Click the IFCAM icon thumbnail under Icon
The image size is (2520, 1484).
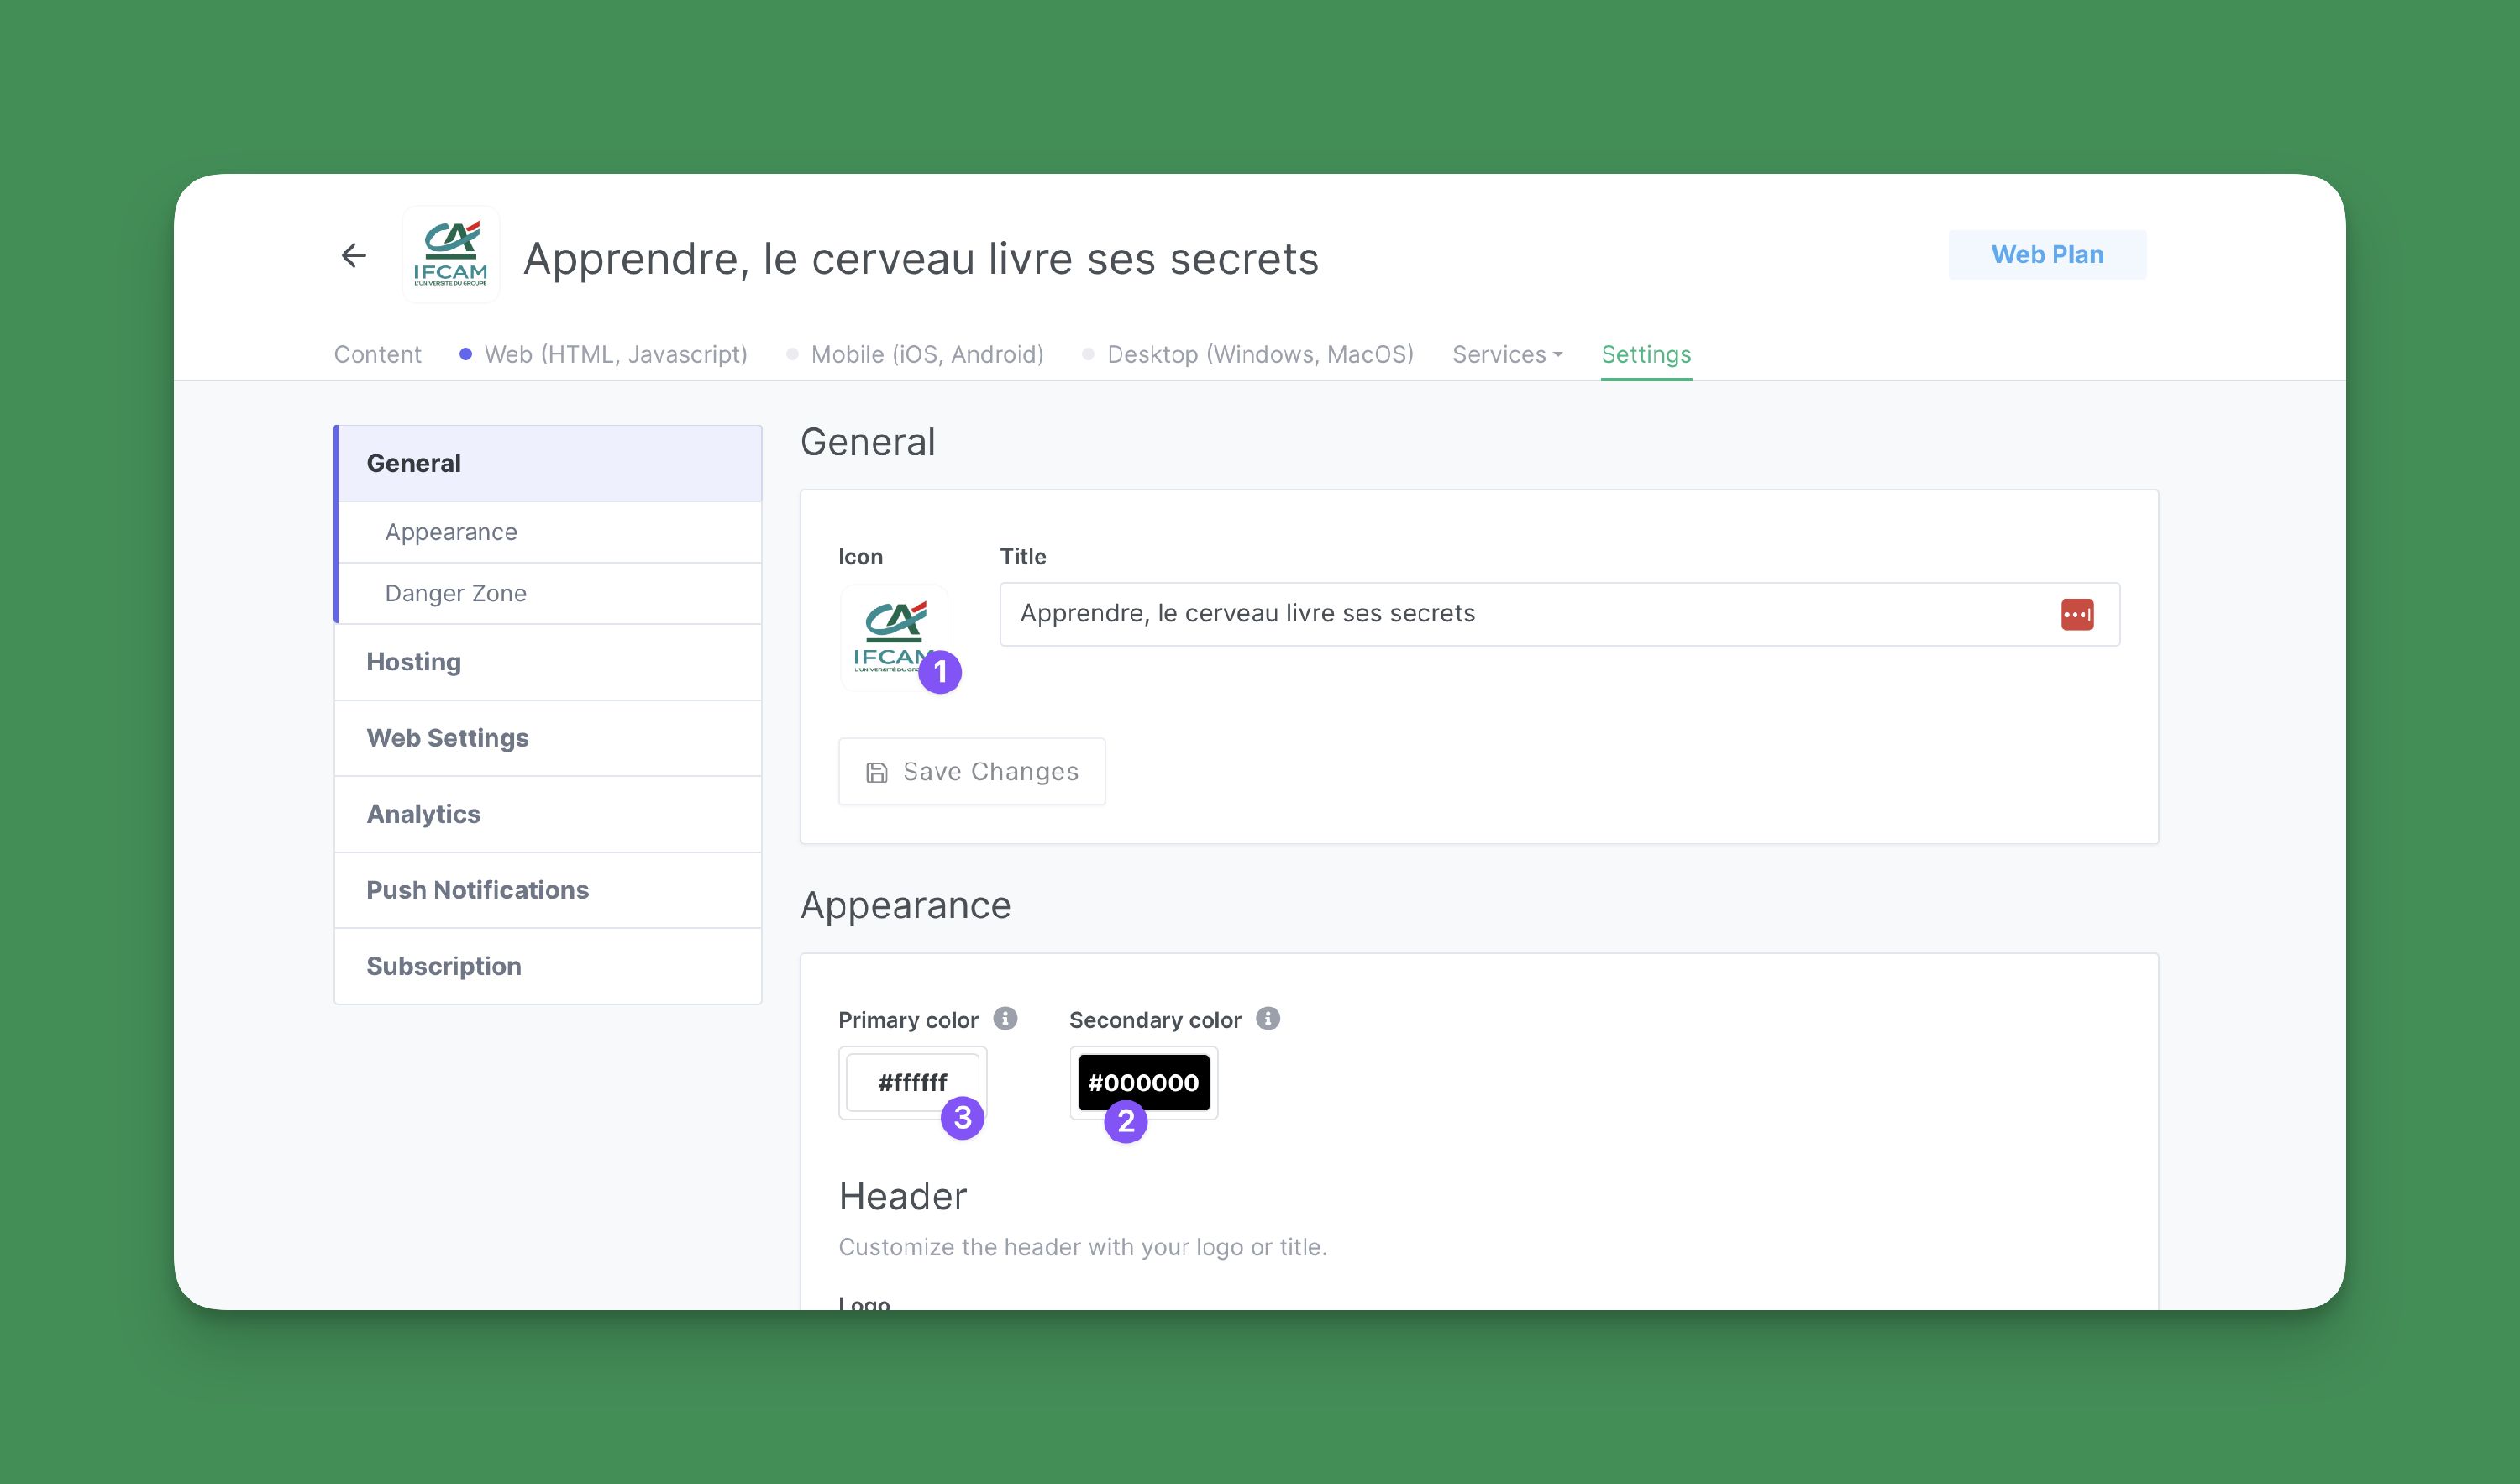point(893,637)
